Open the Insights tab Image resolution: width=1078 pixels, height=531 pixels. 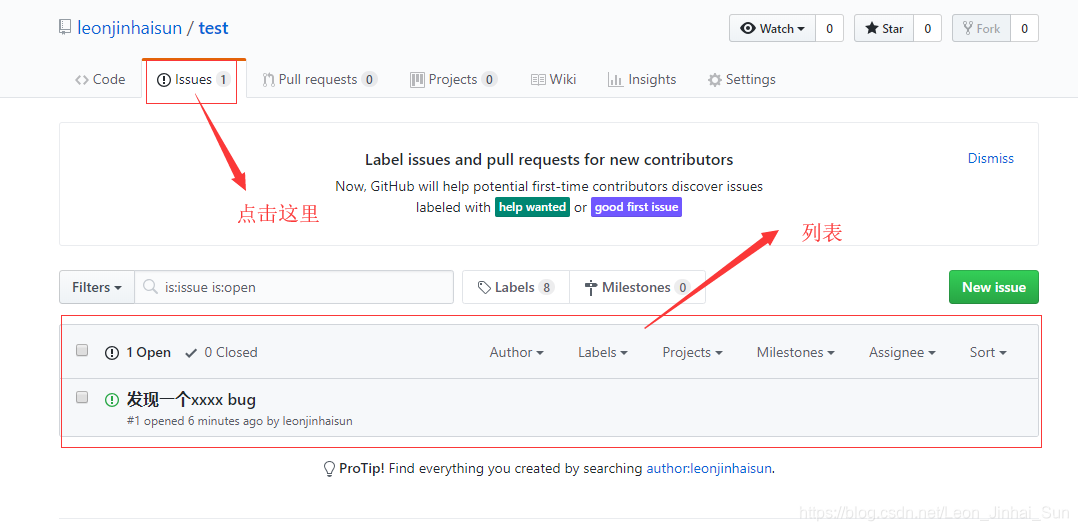pyautogui.click(x=642, y=79)
